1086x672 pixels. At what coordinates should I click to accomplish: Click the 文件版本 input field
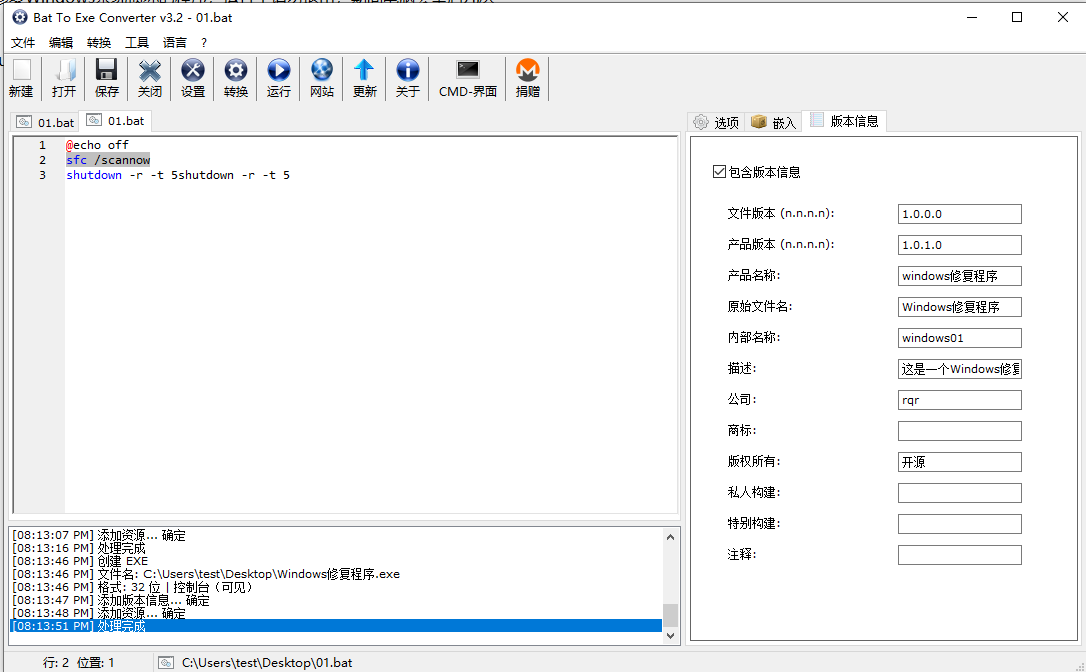coord(959,214)
